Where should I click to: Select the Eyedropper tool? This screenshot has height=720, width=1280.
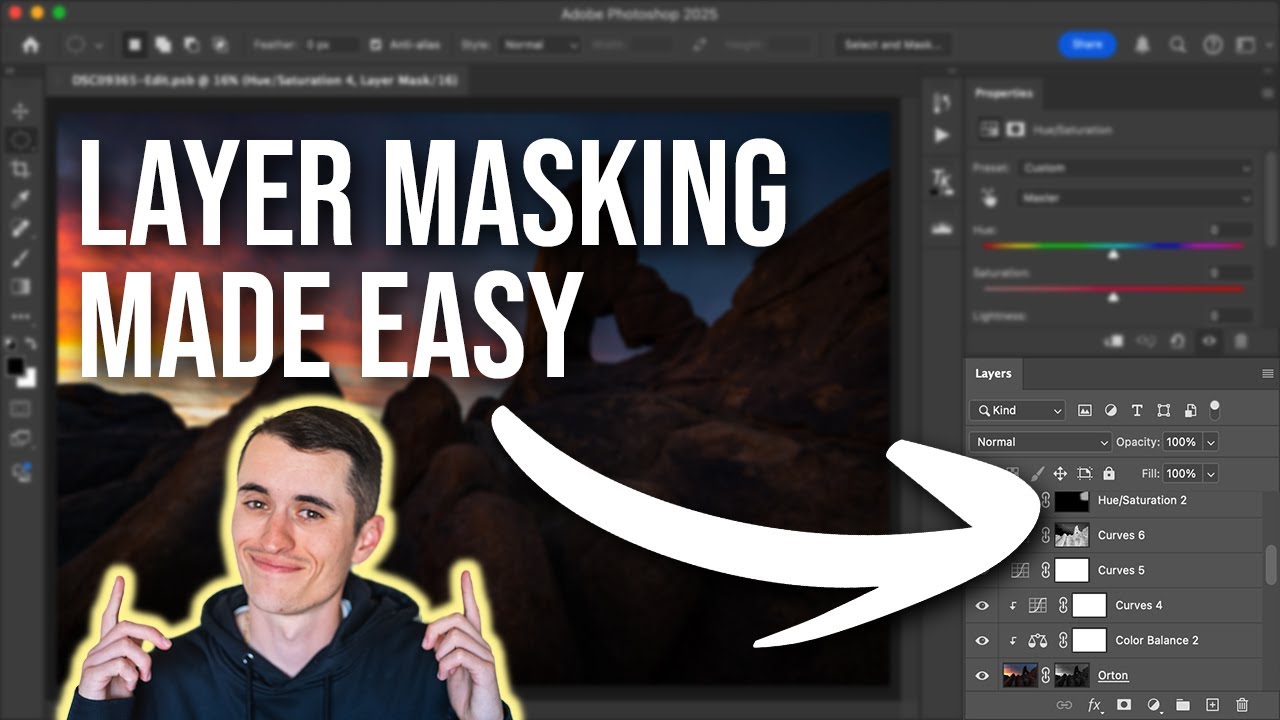20,199
